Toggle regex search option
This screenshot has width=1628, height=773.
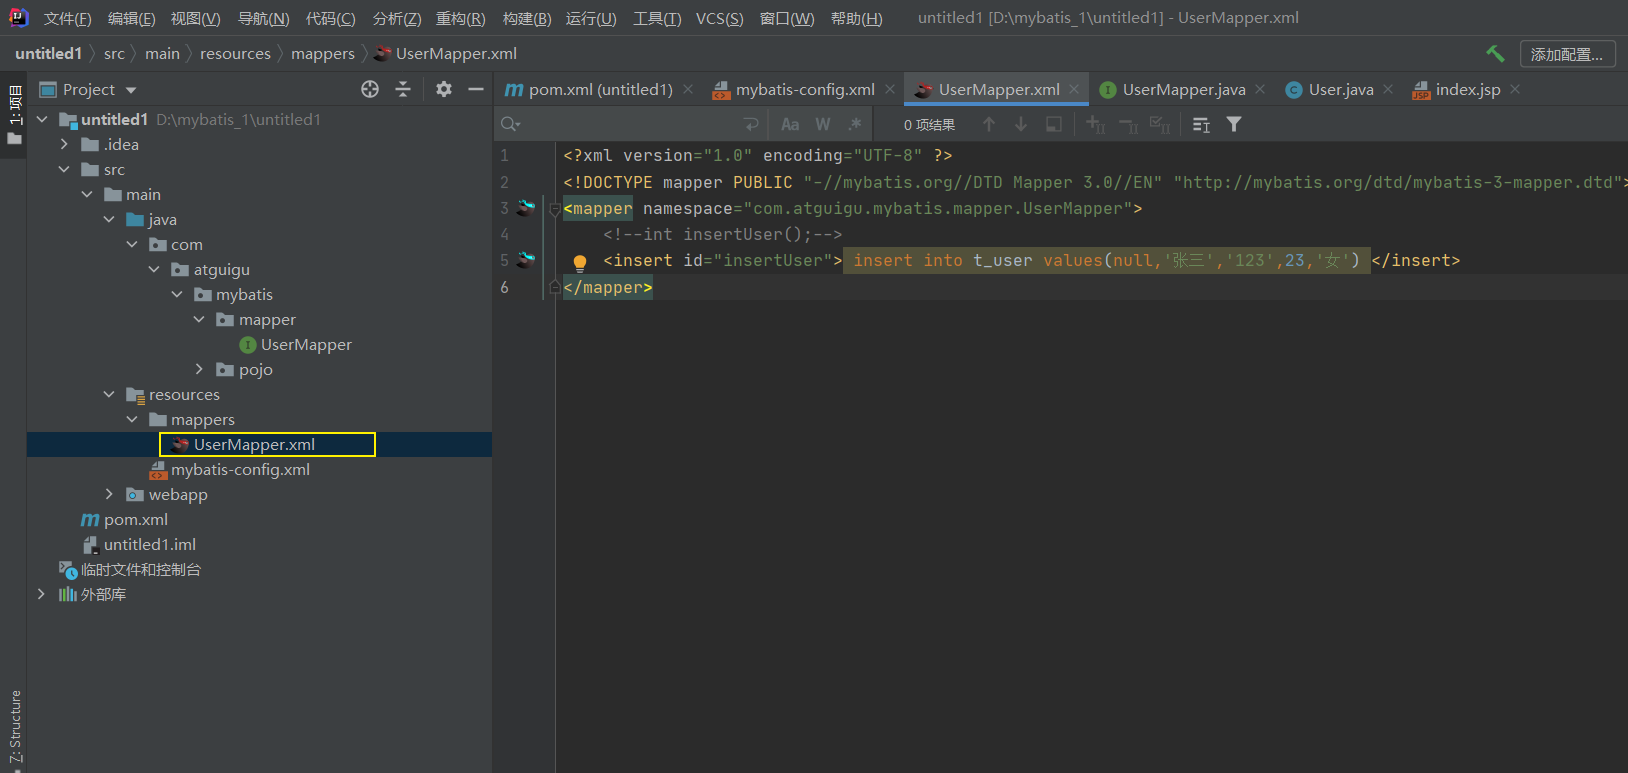(854, 124)
